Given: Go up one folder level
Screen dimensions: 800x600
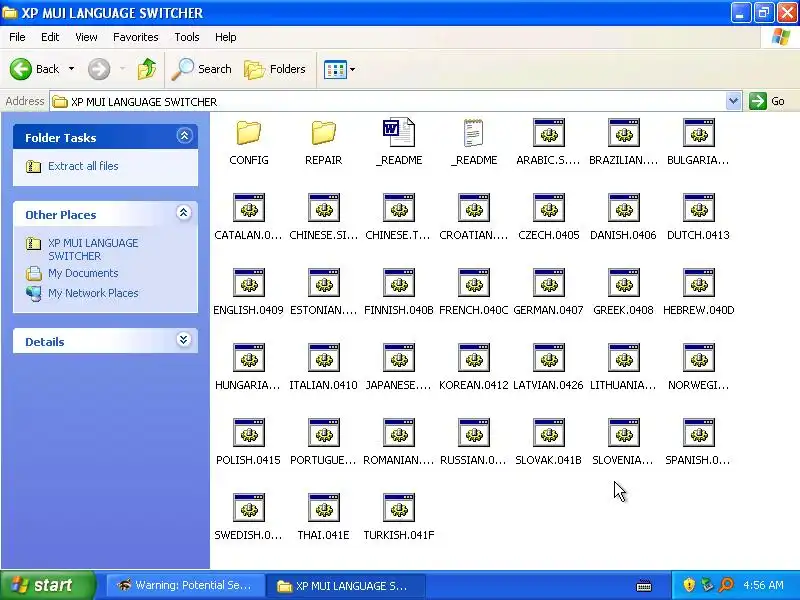Looking at the screenshot, I should pyautogui.click(x=147, y=69).
